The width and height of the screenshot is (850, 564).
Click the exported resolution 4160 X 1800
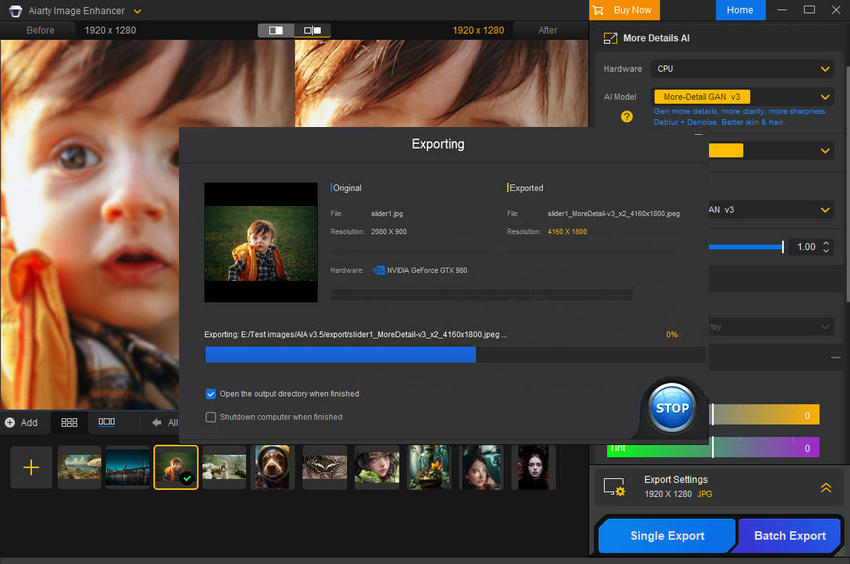coord(567,232)
